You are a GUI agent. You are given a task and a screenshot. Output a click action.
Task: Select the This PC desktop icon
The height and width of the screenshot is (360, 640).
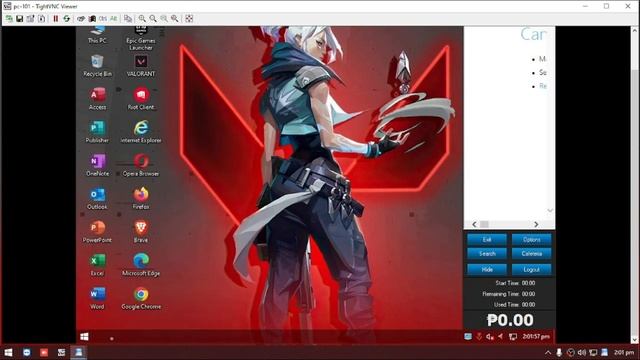(x=97, y=36)
